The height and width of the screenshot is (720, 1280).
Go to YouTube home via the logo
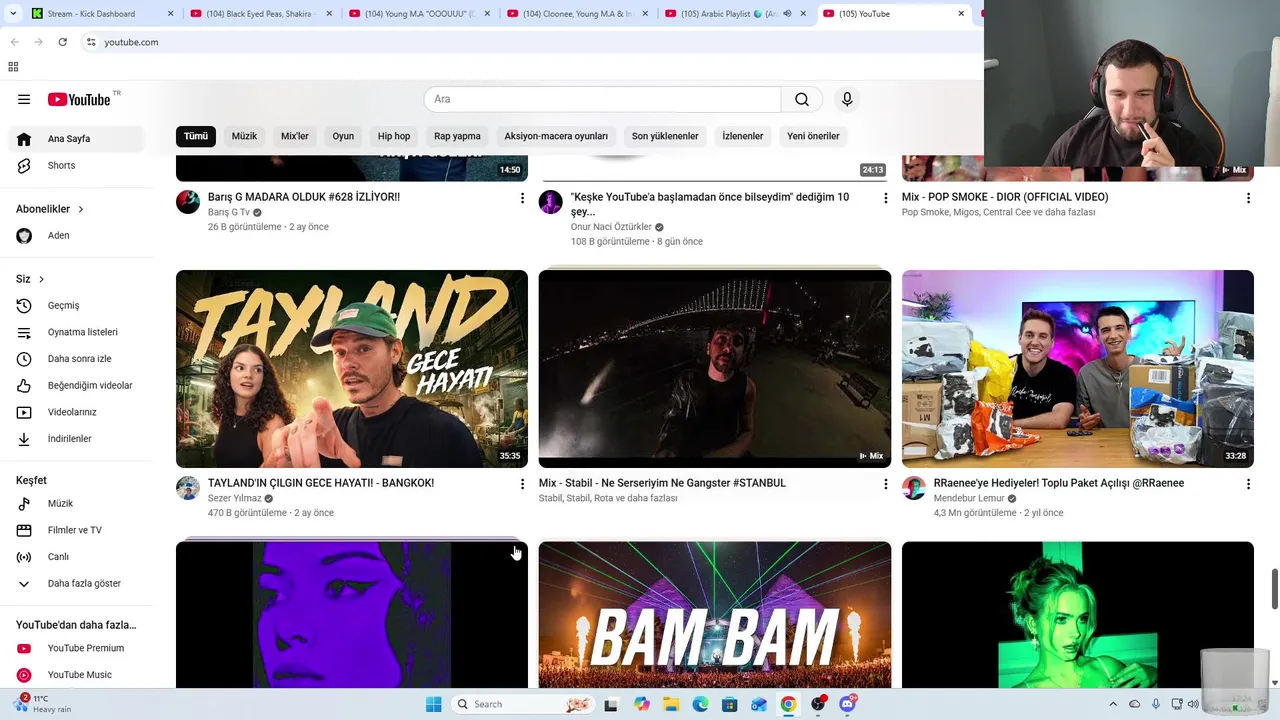(x=79, y=99)
